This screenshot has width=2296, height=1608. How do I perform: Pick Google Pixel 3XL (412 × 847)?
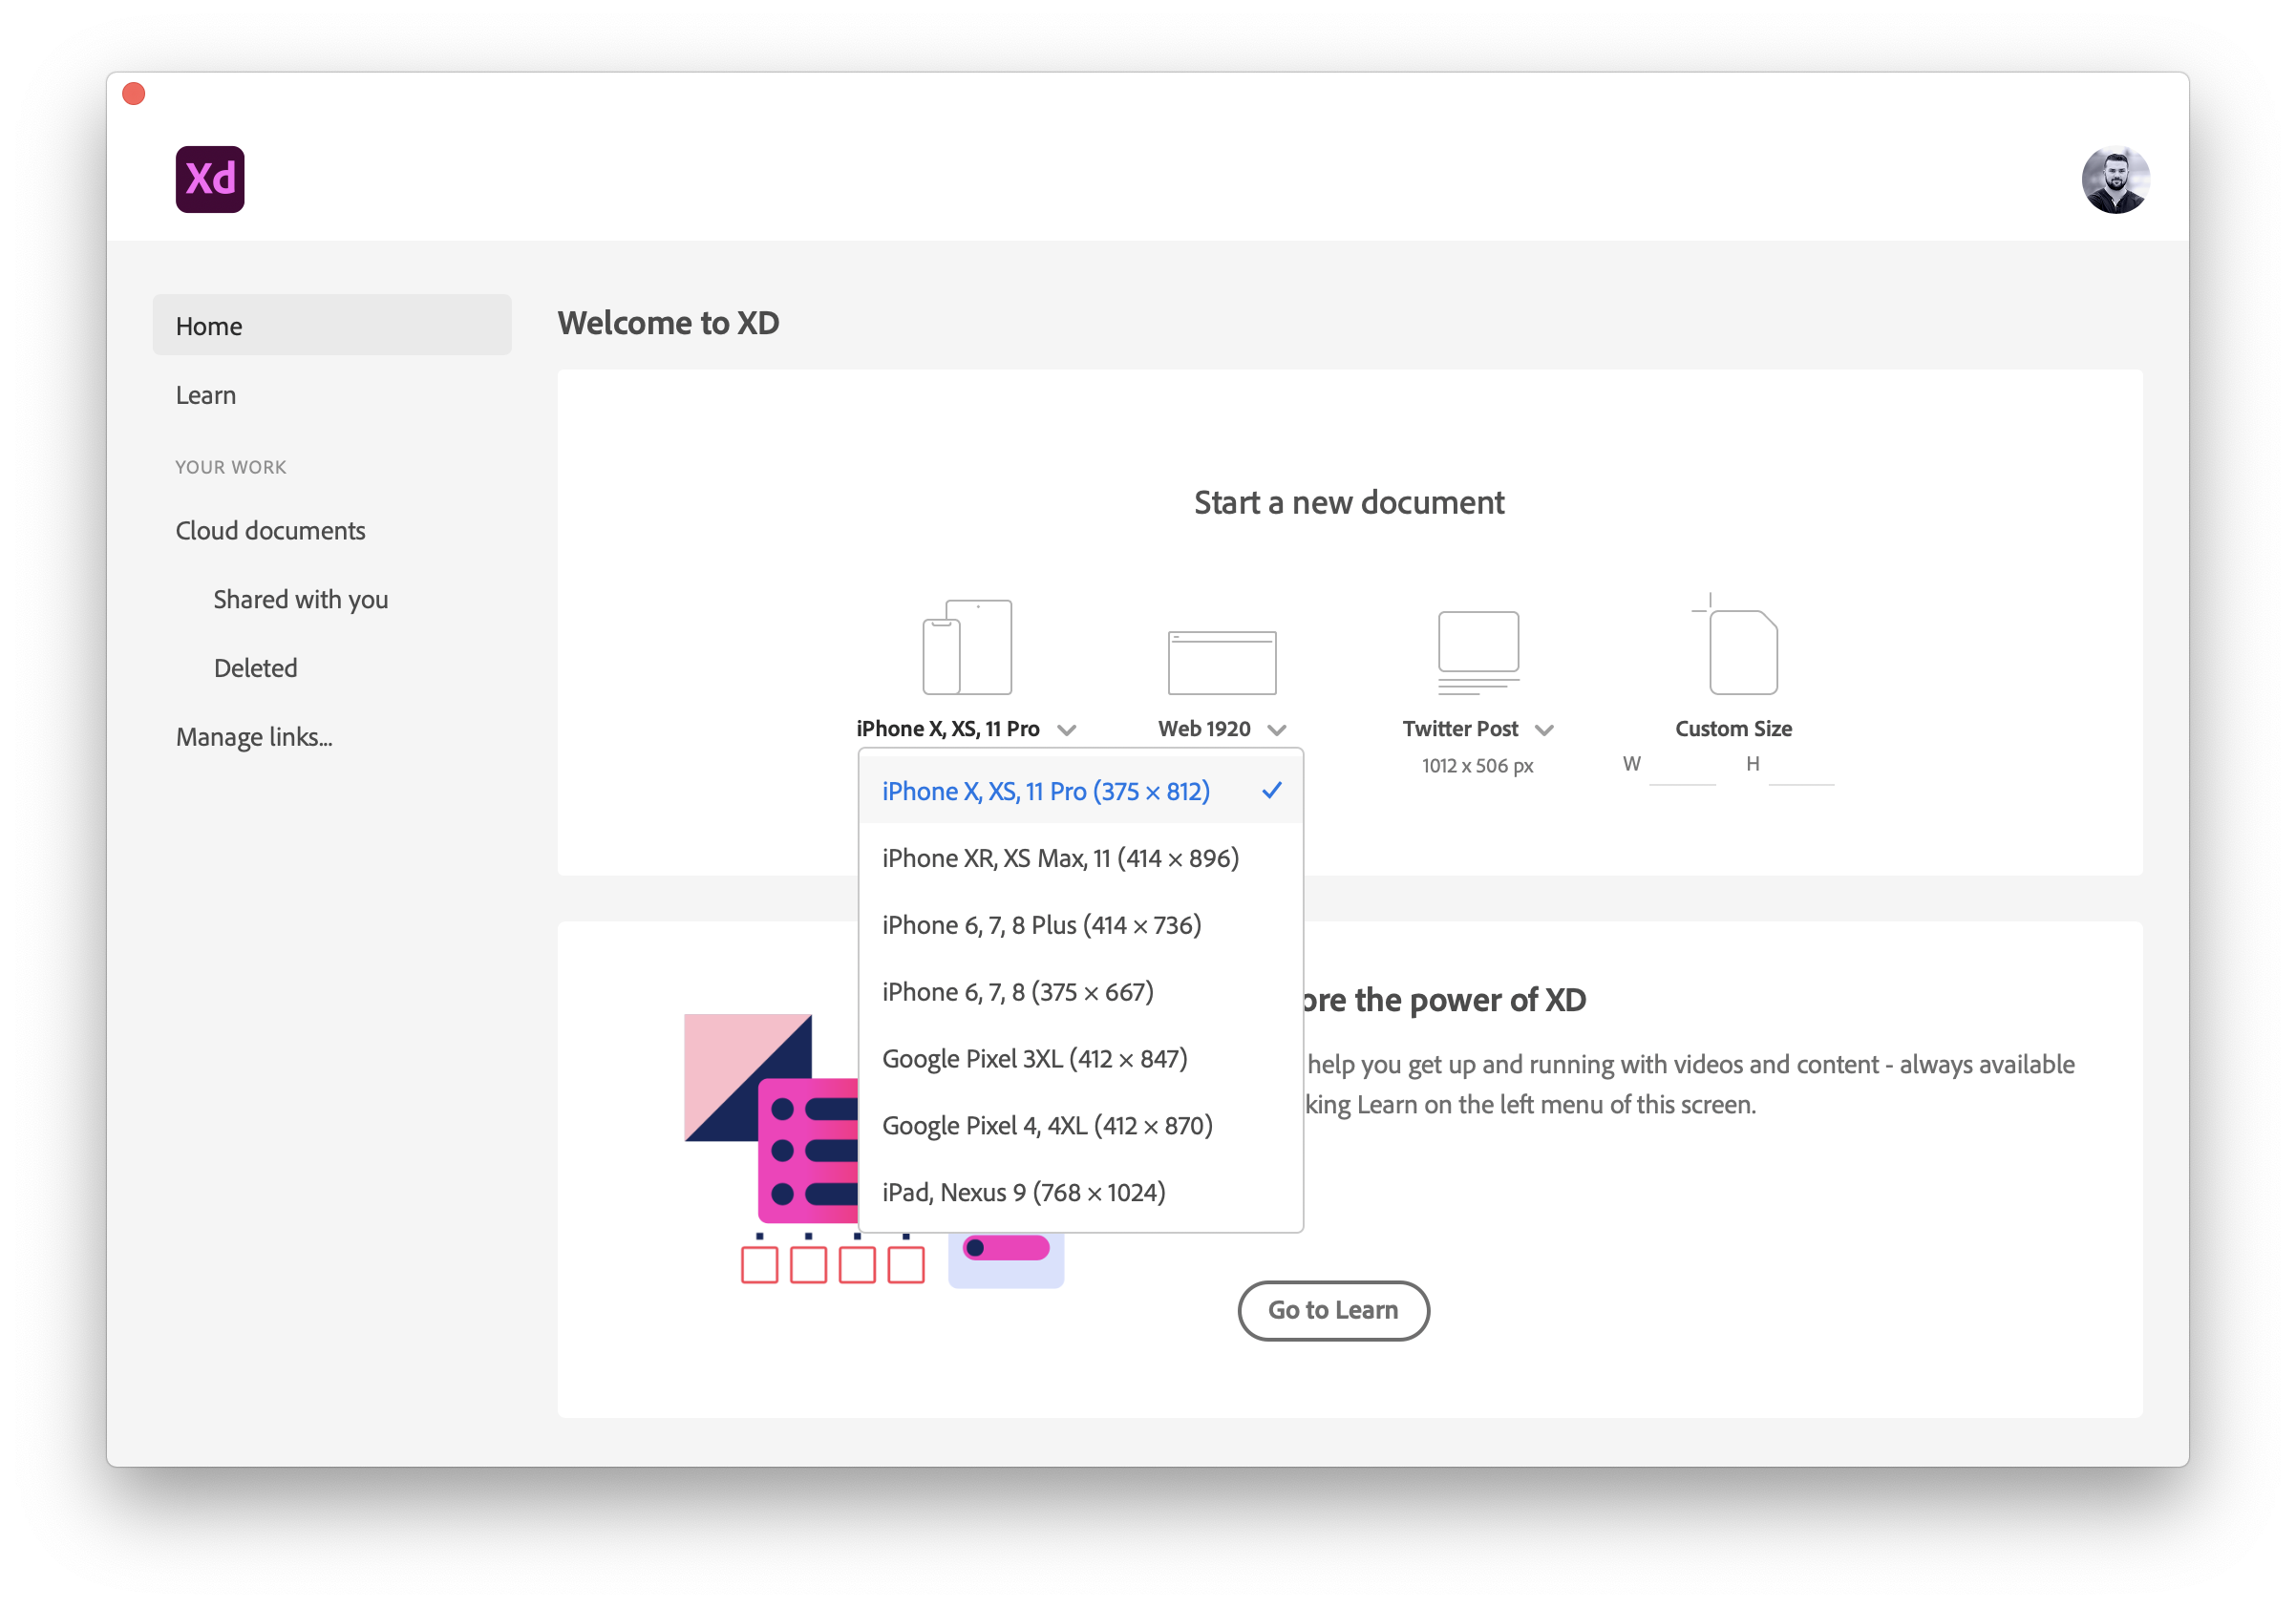click(x=1081, y=1059)
